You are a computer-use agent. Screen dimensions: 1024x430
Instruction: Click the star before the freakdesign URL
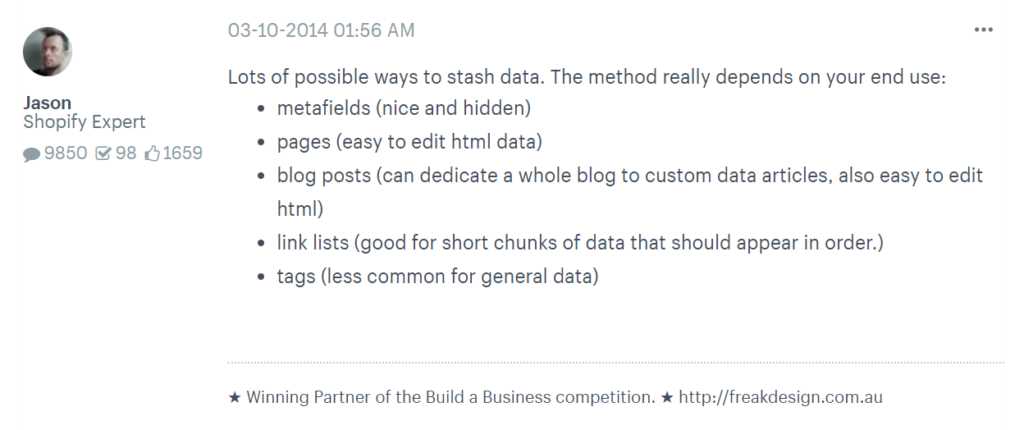[x=667, y=397]
